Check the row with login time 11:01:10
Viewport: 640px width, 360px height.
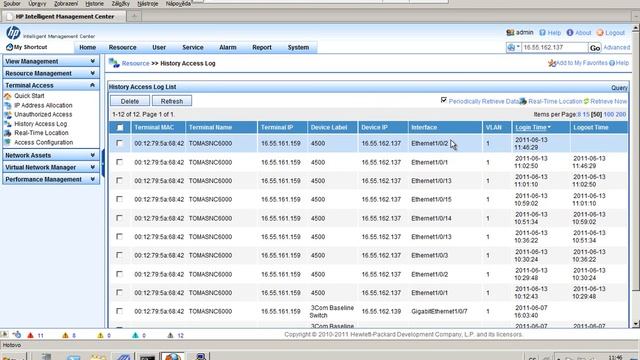[119, 180]
